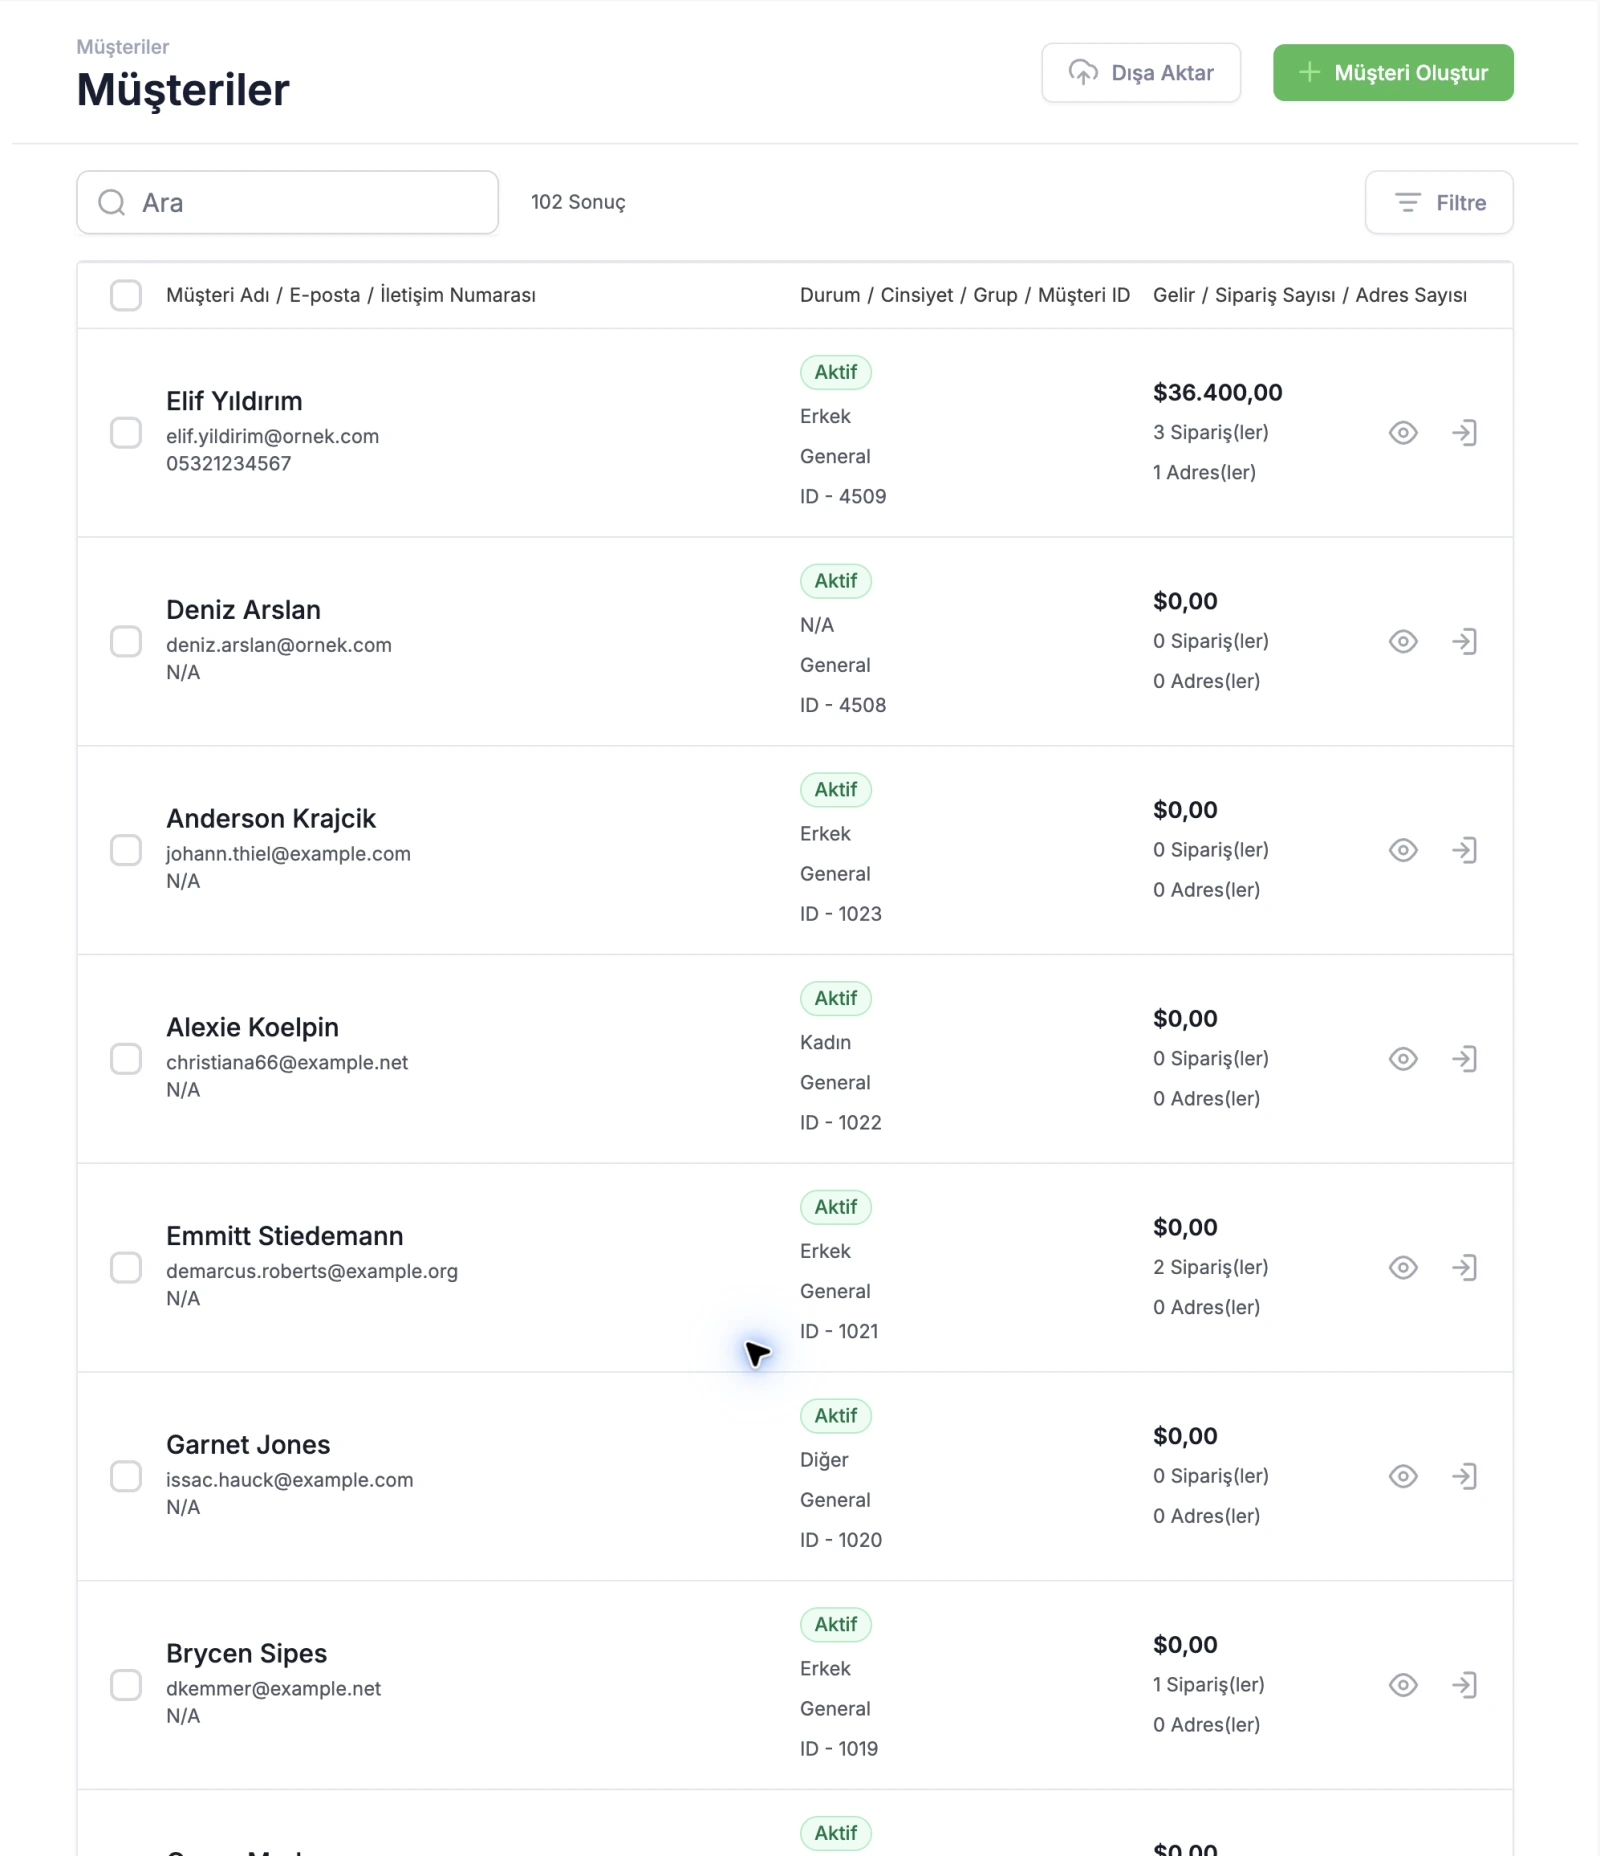Select Brycen Sipes row checkbox
The image size is (1600, 1856).
click(x=126, y=1685)
